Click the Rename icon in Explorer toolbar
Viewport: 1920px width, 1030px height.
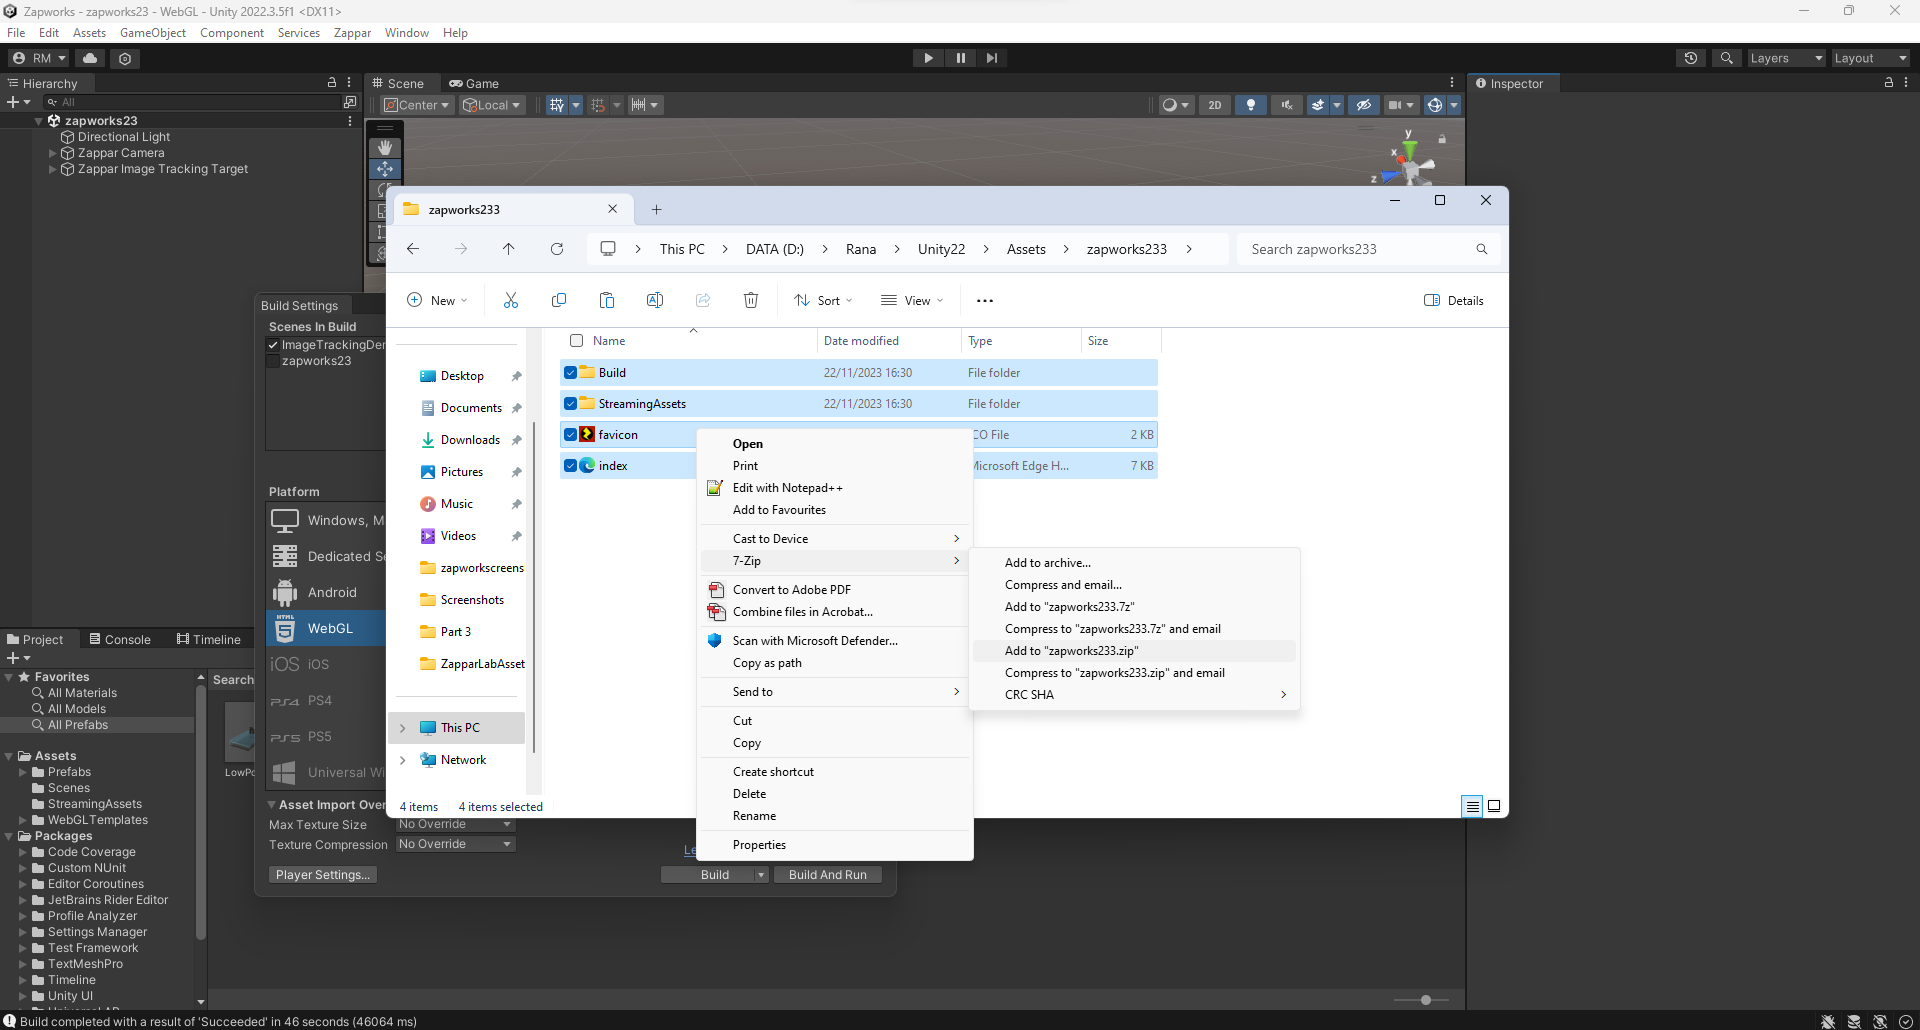point(655,300)
